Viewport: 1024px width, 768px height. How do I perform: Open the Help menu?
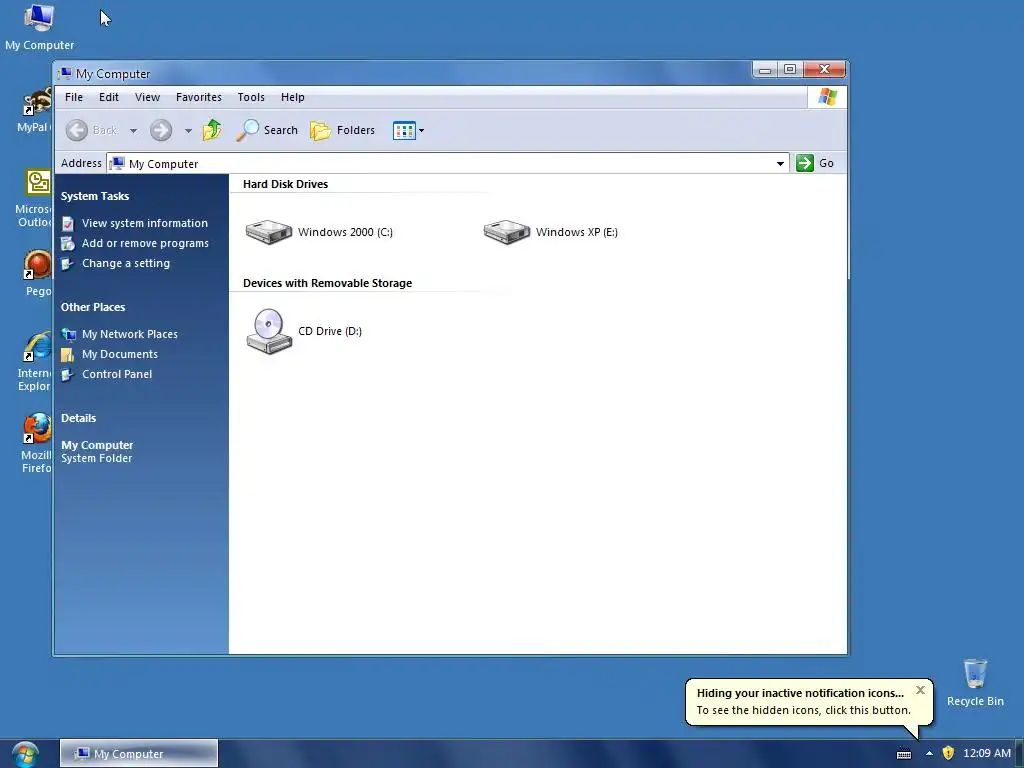click(x=293, y=97)
